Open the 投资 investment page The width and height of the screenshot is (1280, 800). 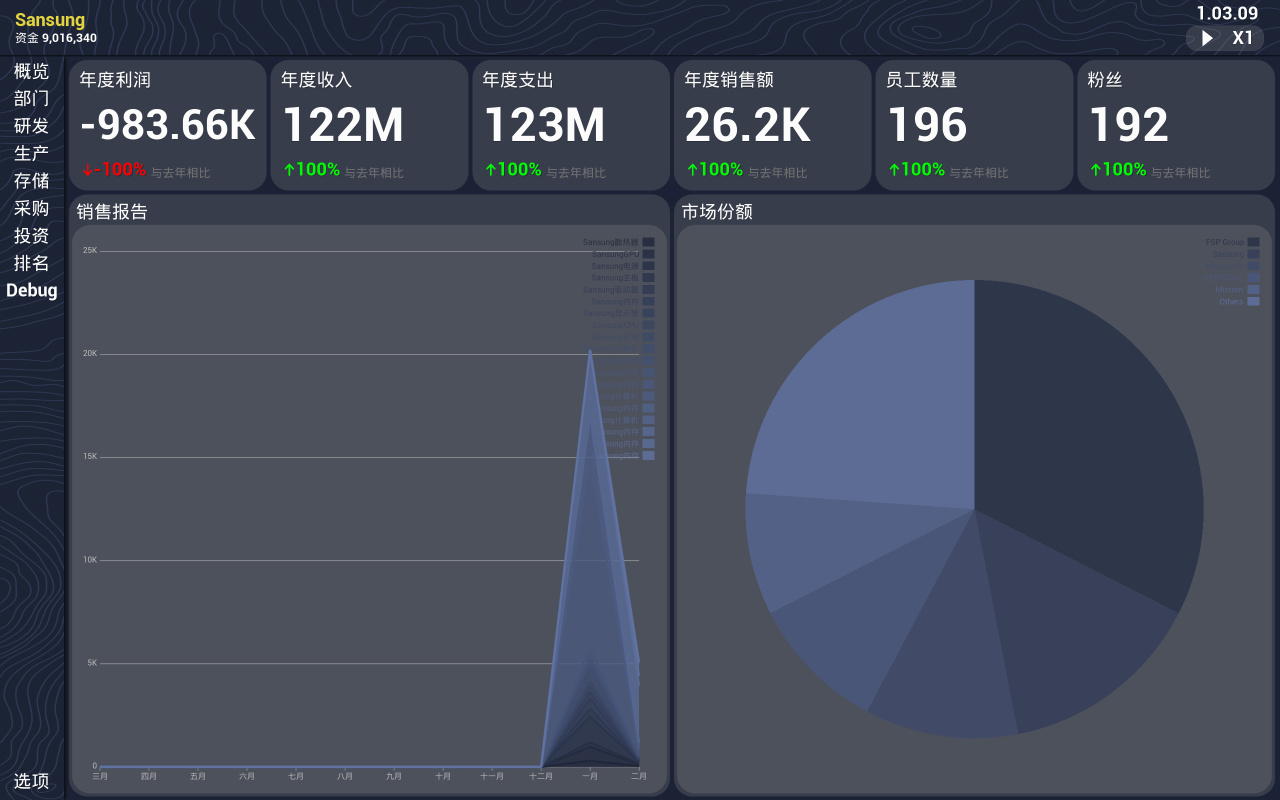31,236
